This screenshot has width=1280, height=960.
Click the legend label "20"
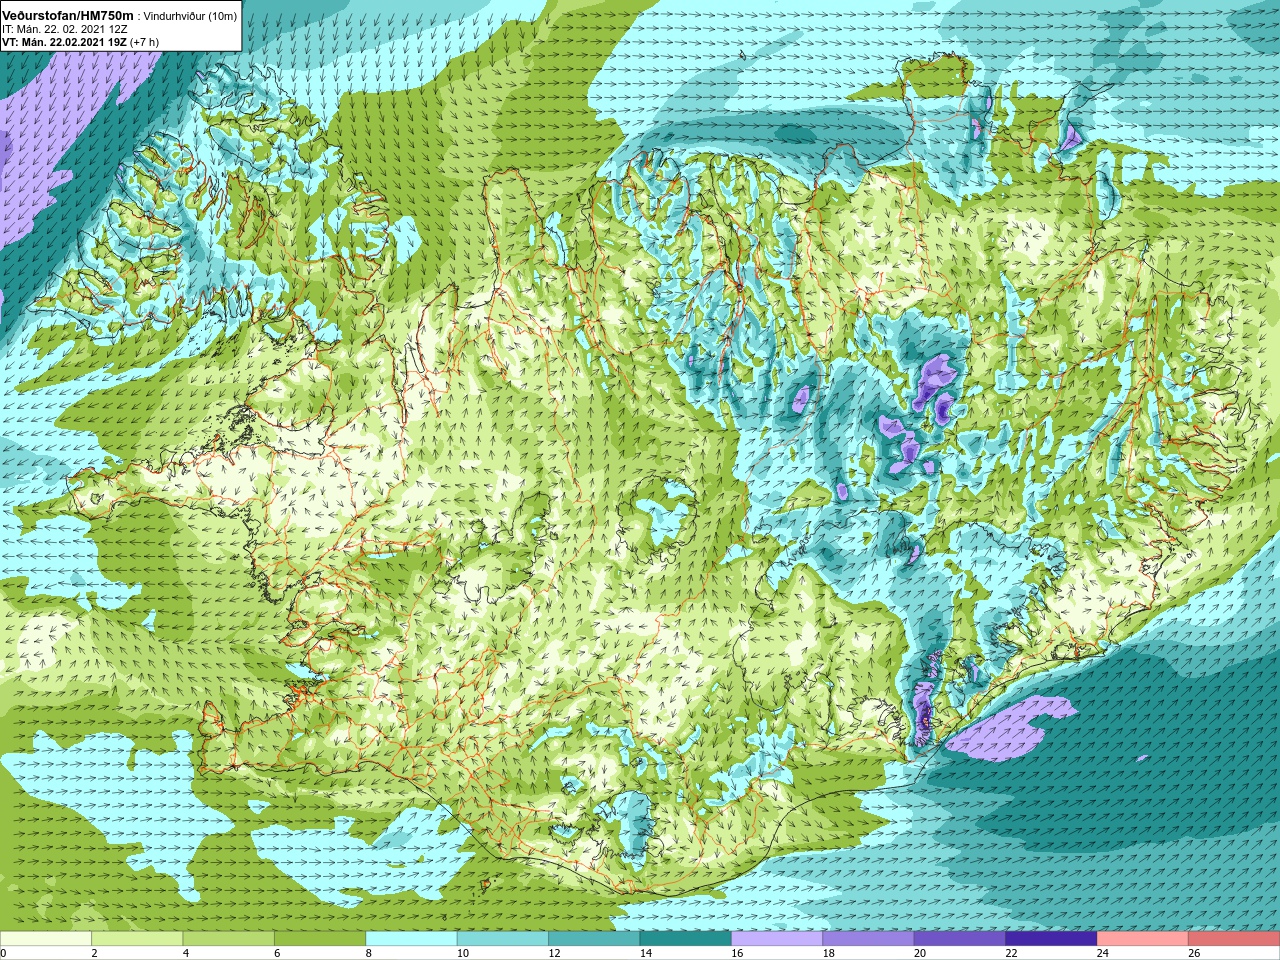[x=920, y=954]
